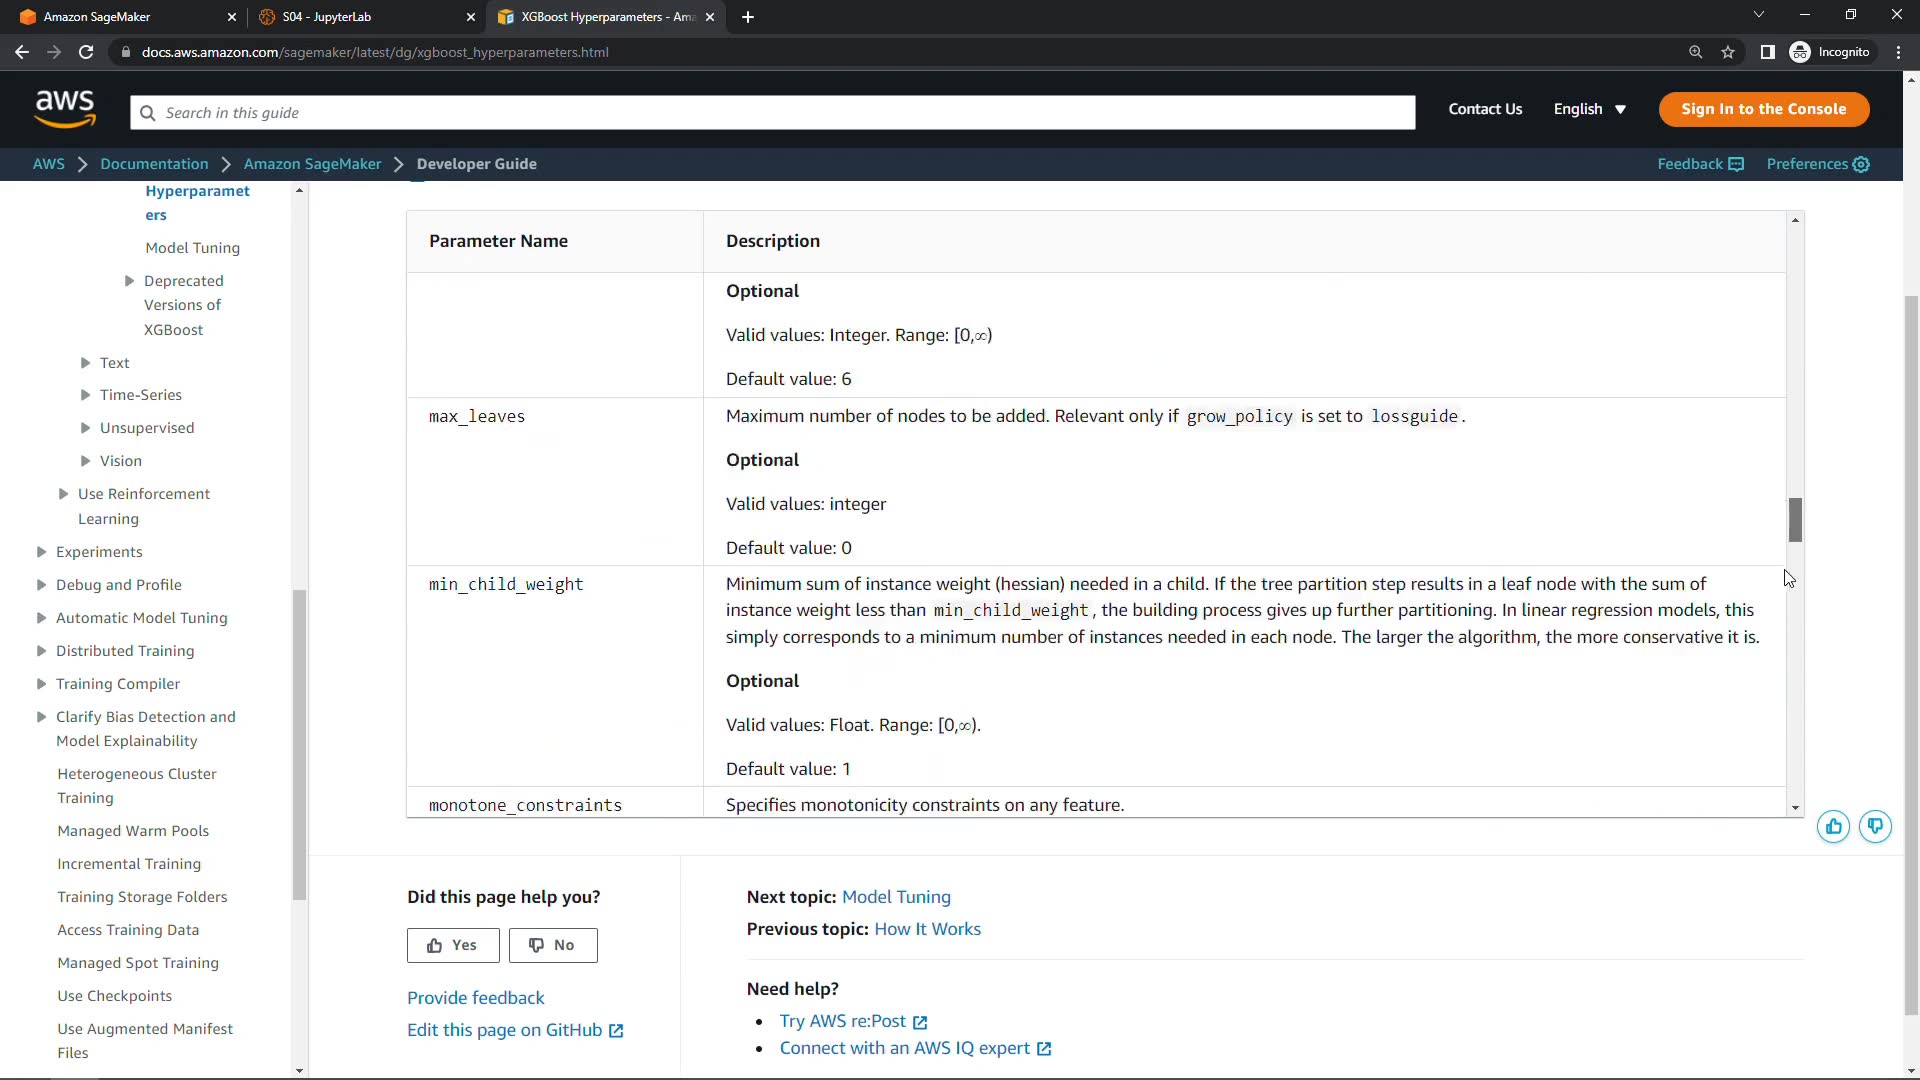This screenshot has width=1920, height=1080.
Task: Expand the Experiments sidebar section
Action: (x=41, y=552)
